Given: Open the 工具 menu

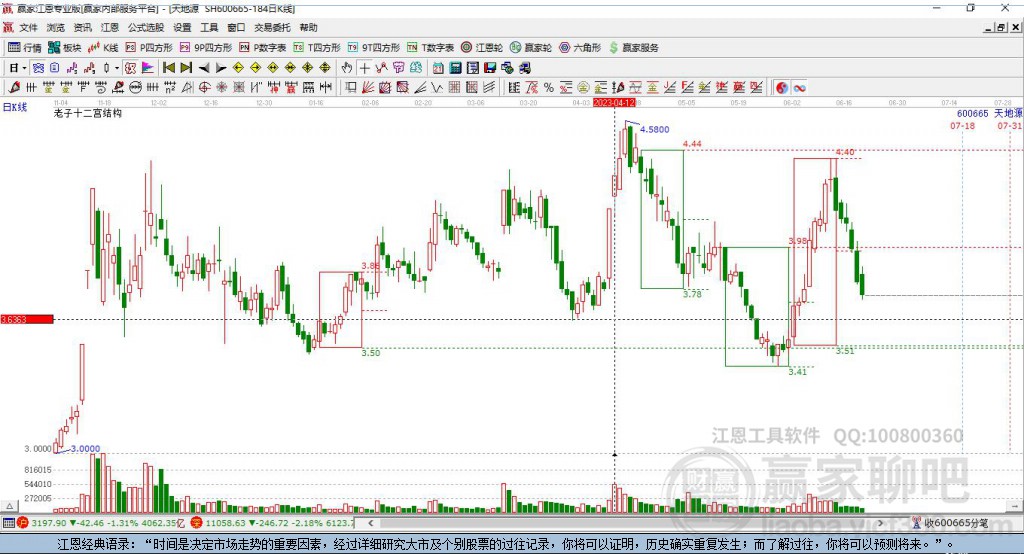Looking at the screenshot, I should (x=209, y=27).
